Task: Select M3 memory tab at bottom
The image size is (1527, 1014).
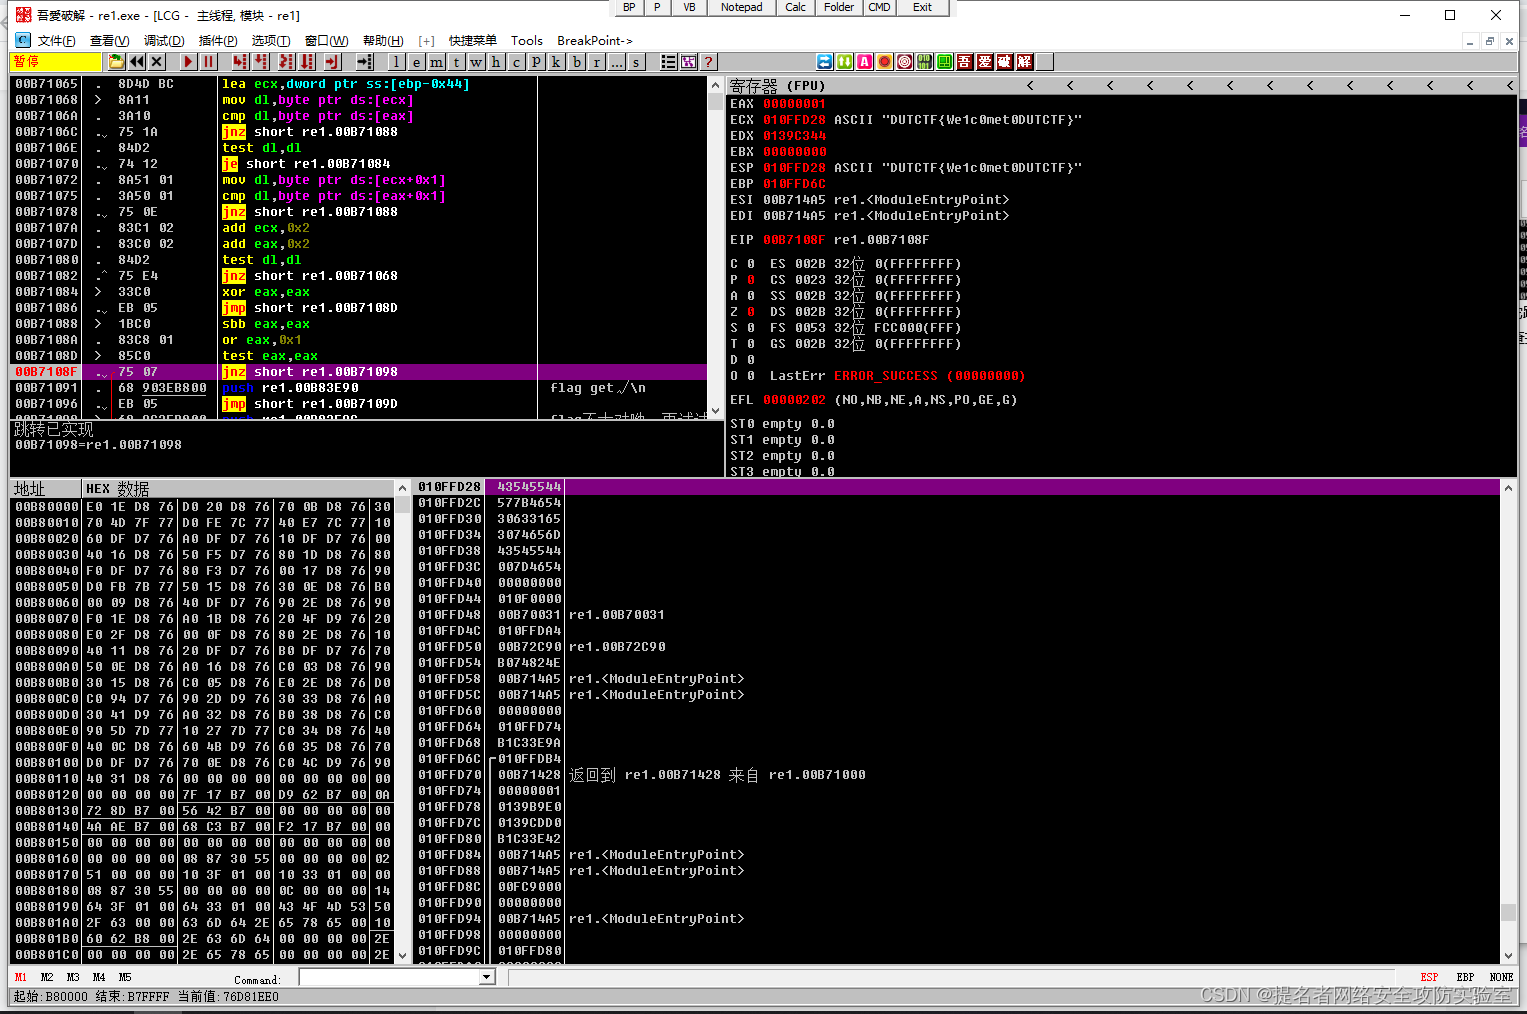Action: (x=72, y=977)
